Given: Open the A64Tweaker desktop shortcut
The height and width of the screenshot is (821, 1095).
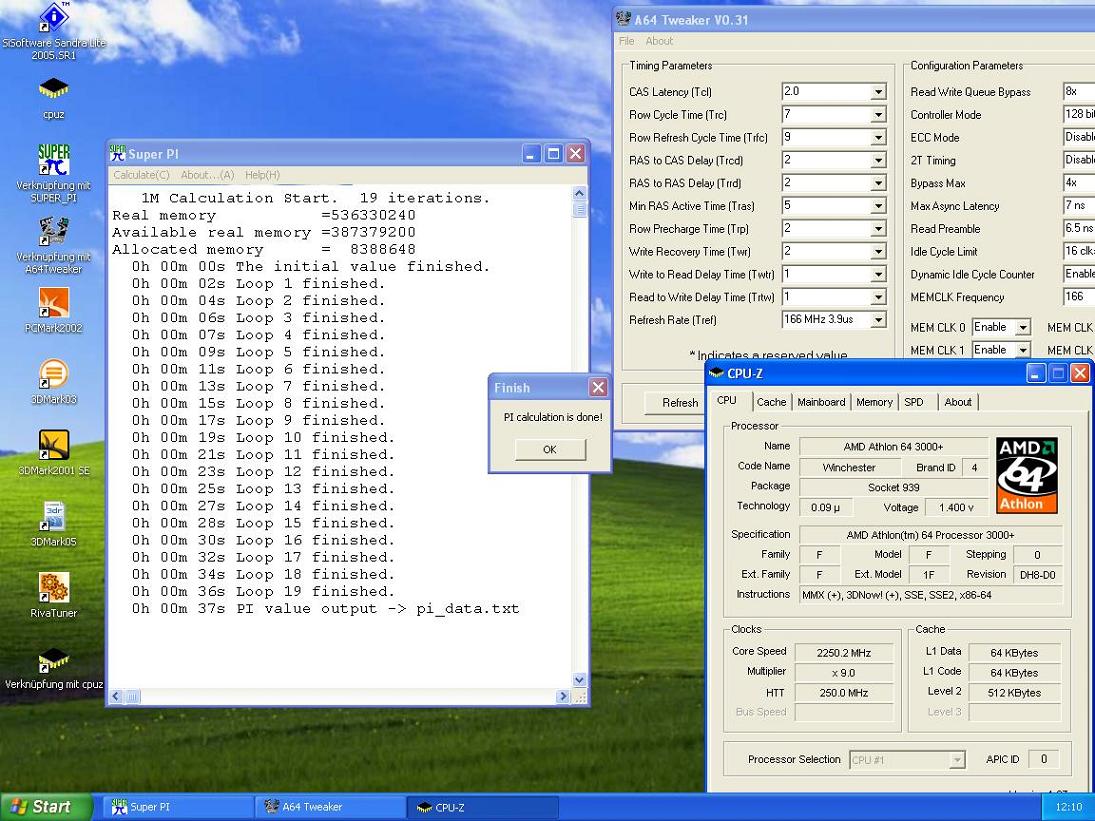Looking at the screenshot, I should coord(53,232).
